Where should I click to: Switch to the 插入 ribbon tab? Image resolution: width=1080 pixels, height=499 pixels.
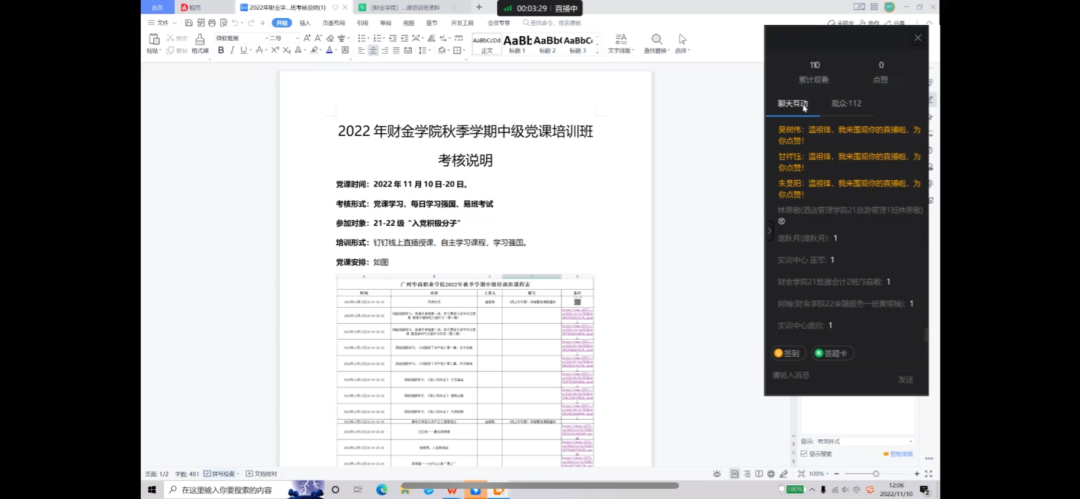(x=305, y=22)
